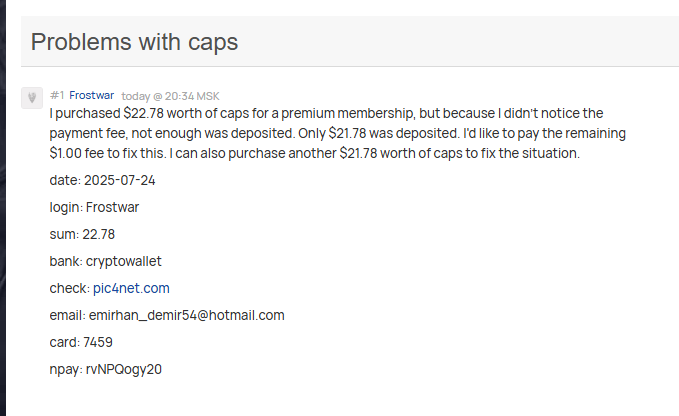Open the #1 post number permalink
This screenshot has height=416, width=679.
57,95
